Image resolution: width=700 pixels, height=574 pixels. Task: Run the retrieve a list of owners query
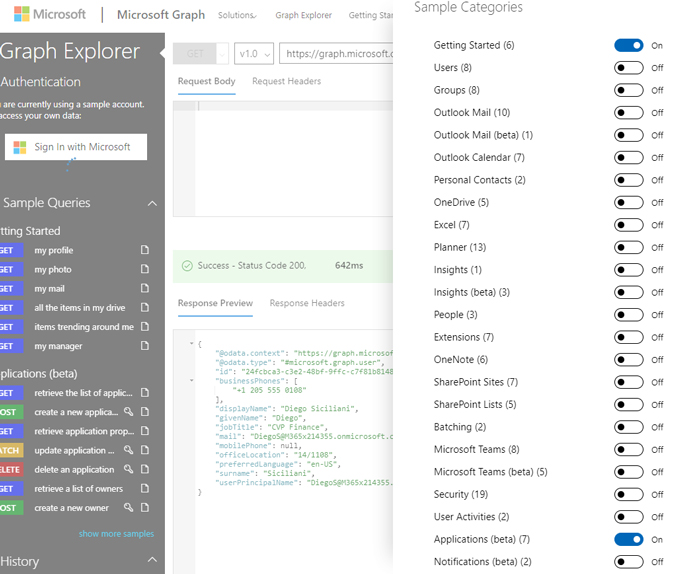tap(78, 489)
